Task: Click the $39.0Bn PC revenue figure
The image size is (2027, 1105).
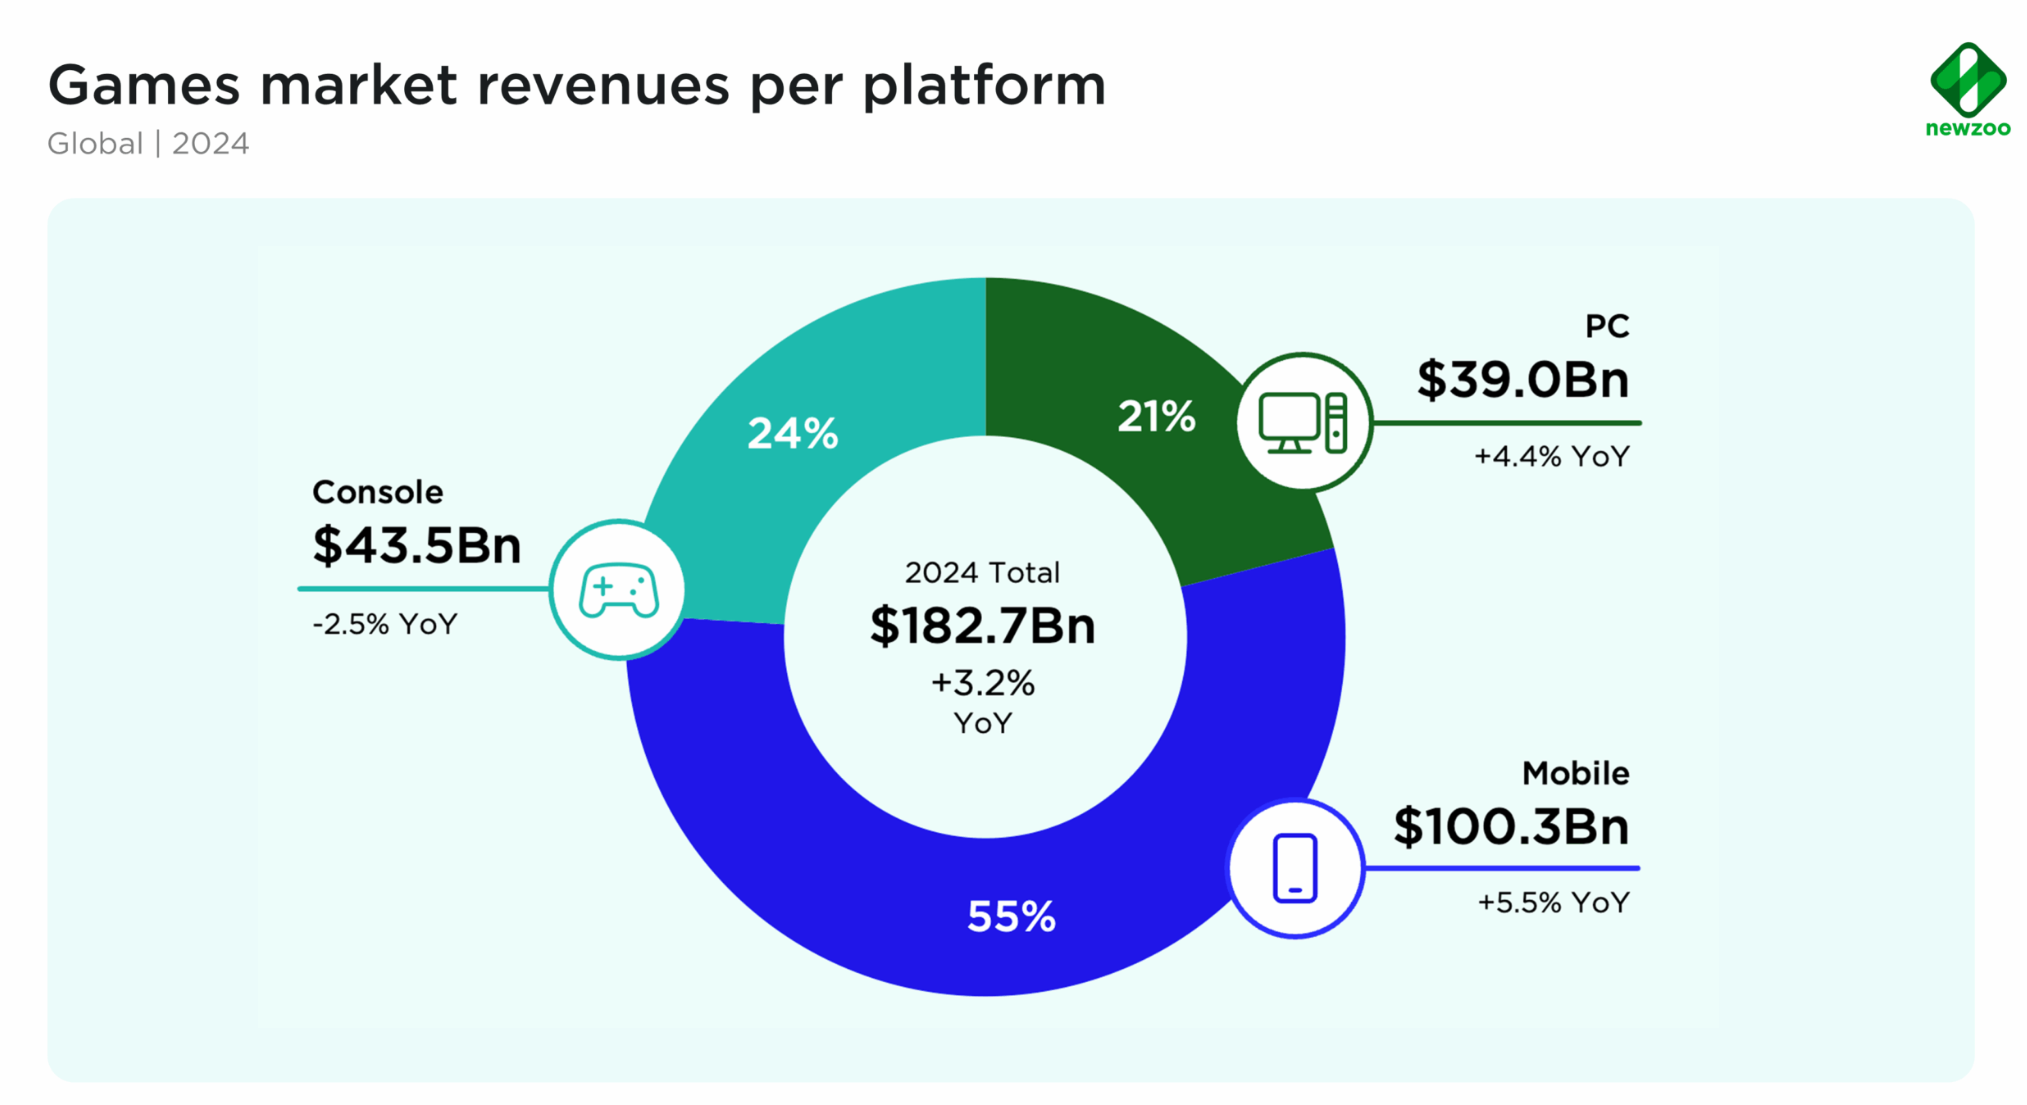Action: [x=1522, y=380]
